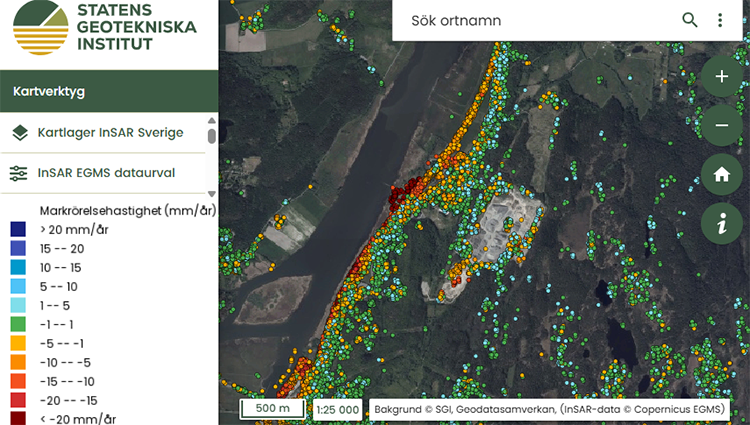Click the magnifier search icon
750x425 pixels.
[690, 20]
